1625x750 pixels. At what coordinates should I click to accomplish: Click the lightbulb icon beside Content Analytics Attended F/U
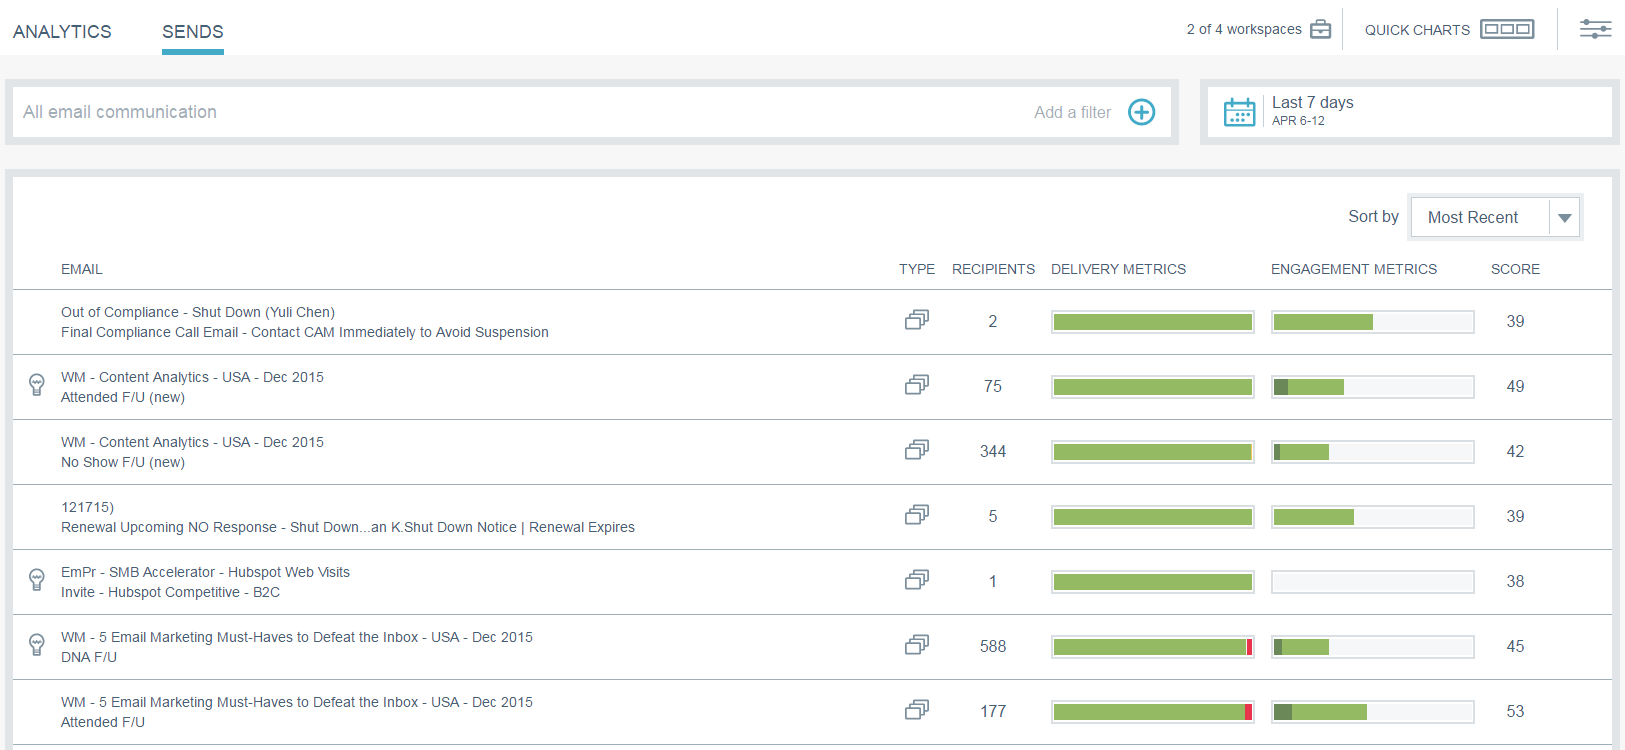coord(37,385)
